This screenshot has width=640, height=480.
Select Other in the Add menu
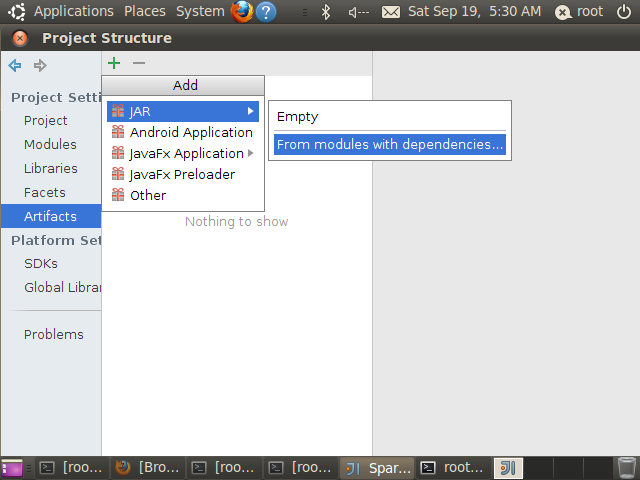[x=183, y=195]
